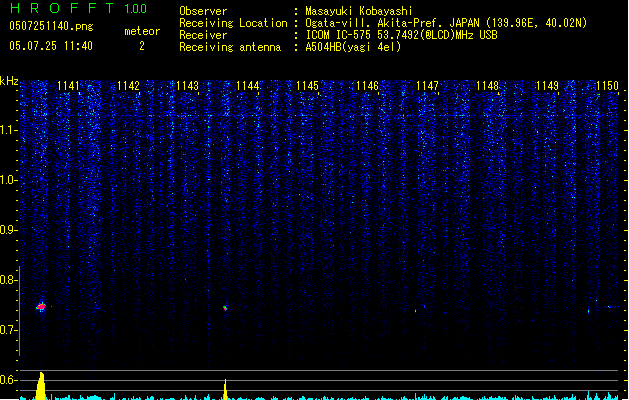This screenshot has height=400, width=629.
Task: Click the 1147 time marker
Action: (x=427, y=86)
